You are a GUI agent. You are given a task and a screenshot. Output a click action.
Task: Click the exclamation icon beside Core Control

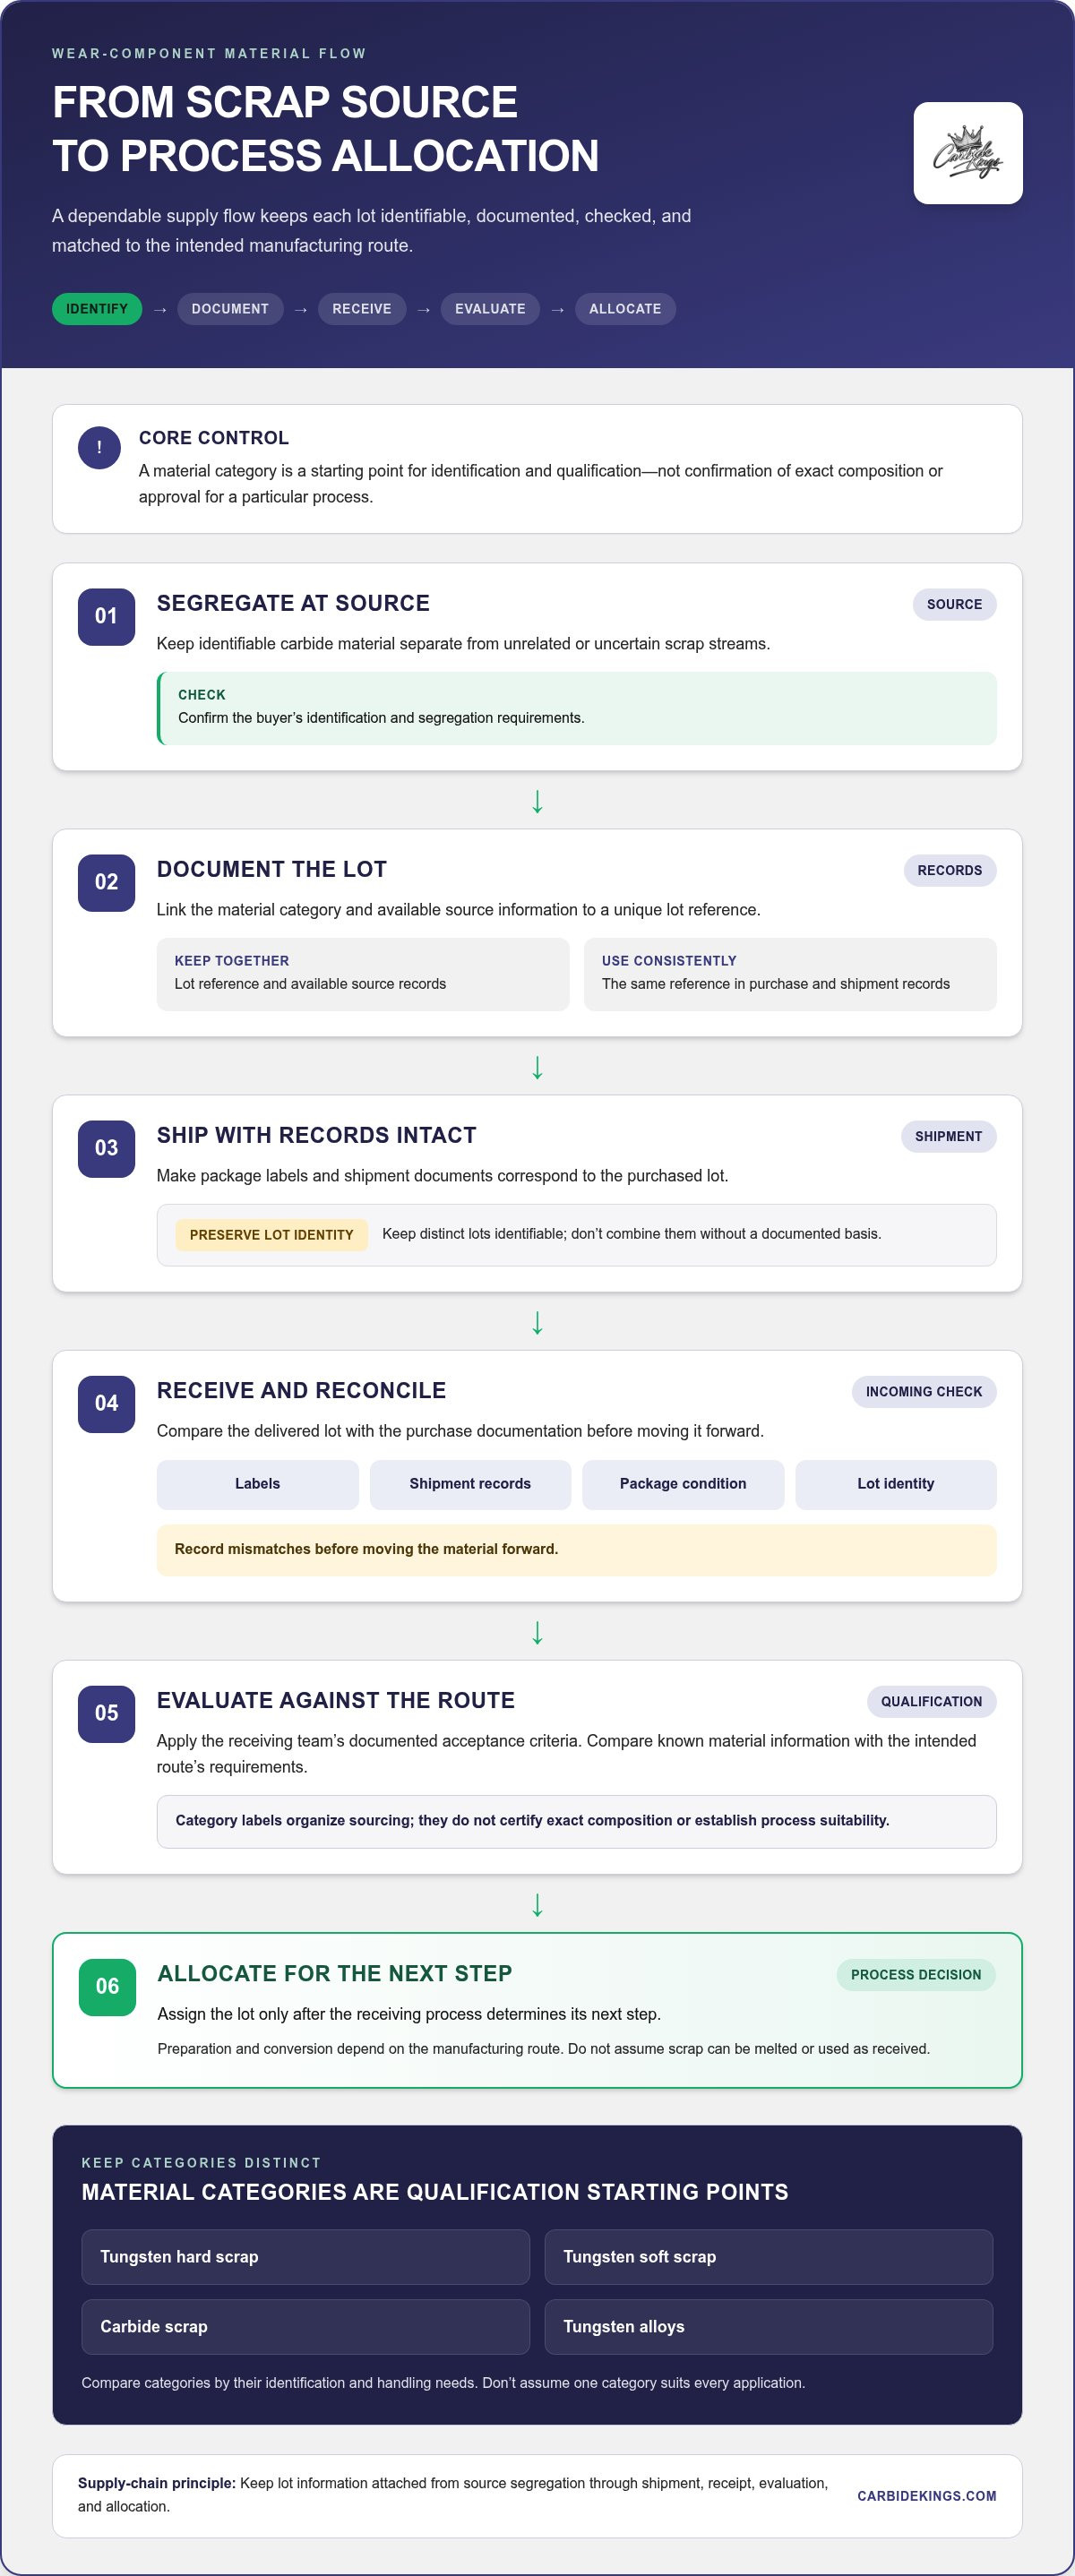click(99, 448)
